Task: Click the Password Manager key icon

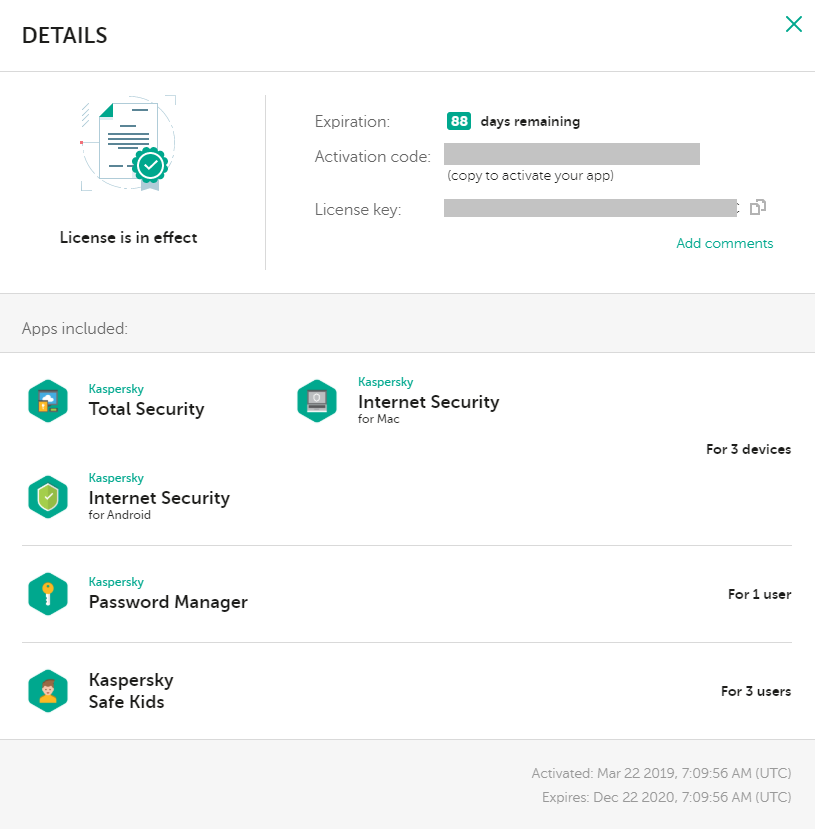Action: [47, 594]
